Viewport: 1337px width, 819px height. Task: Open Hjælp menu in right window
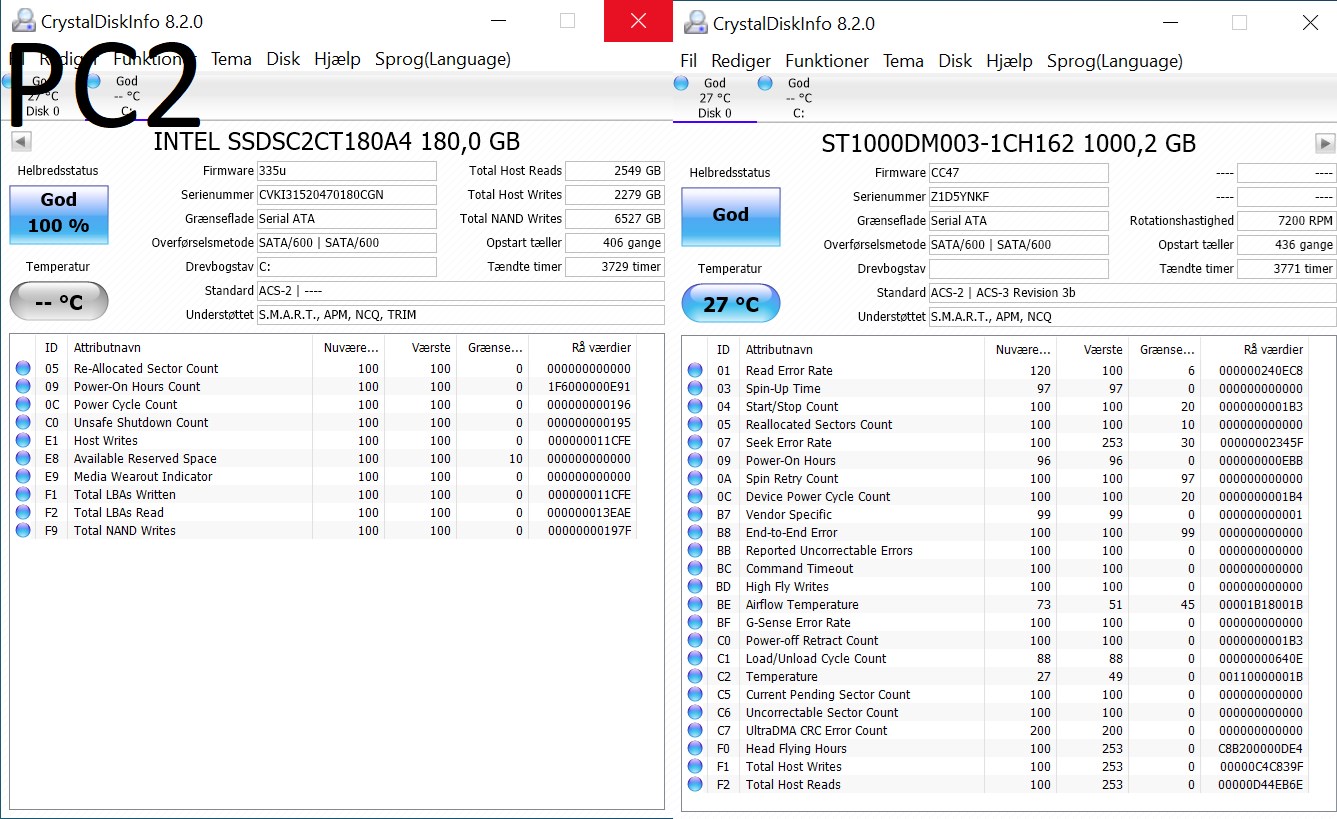tap(1009, 61)
